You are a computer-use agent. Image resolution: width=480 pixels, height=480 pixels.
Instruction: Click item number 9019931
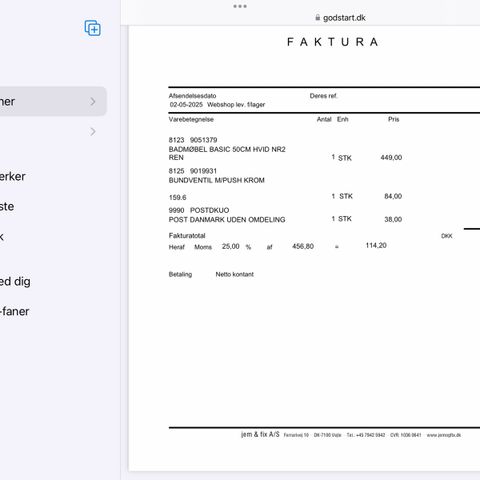click(x=203, y=171)
